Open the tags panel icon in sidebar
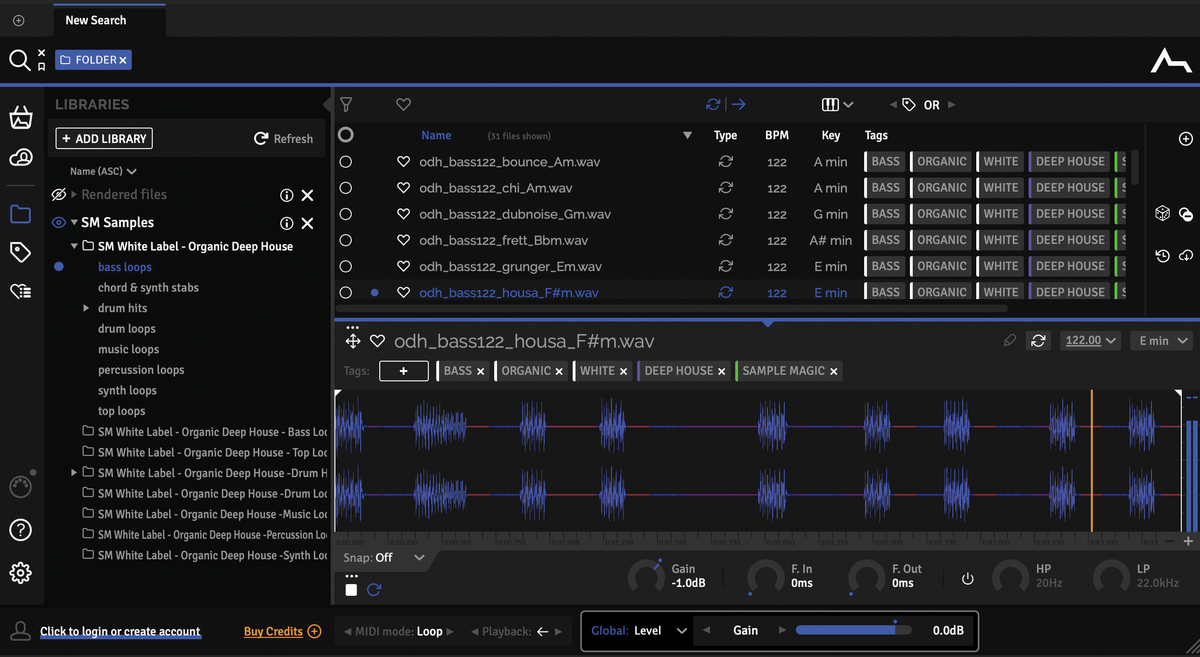Image resolution: width=1200 pixels, height=657 pixels. pyautogui.click(x=20, y=252)
